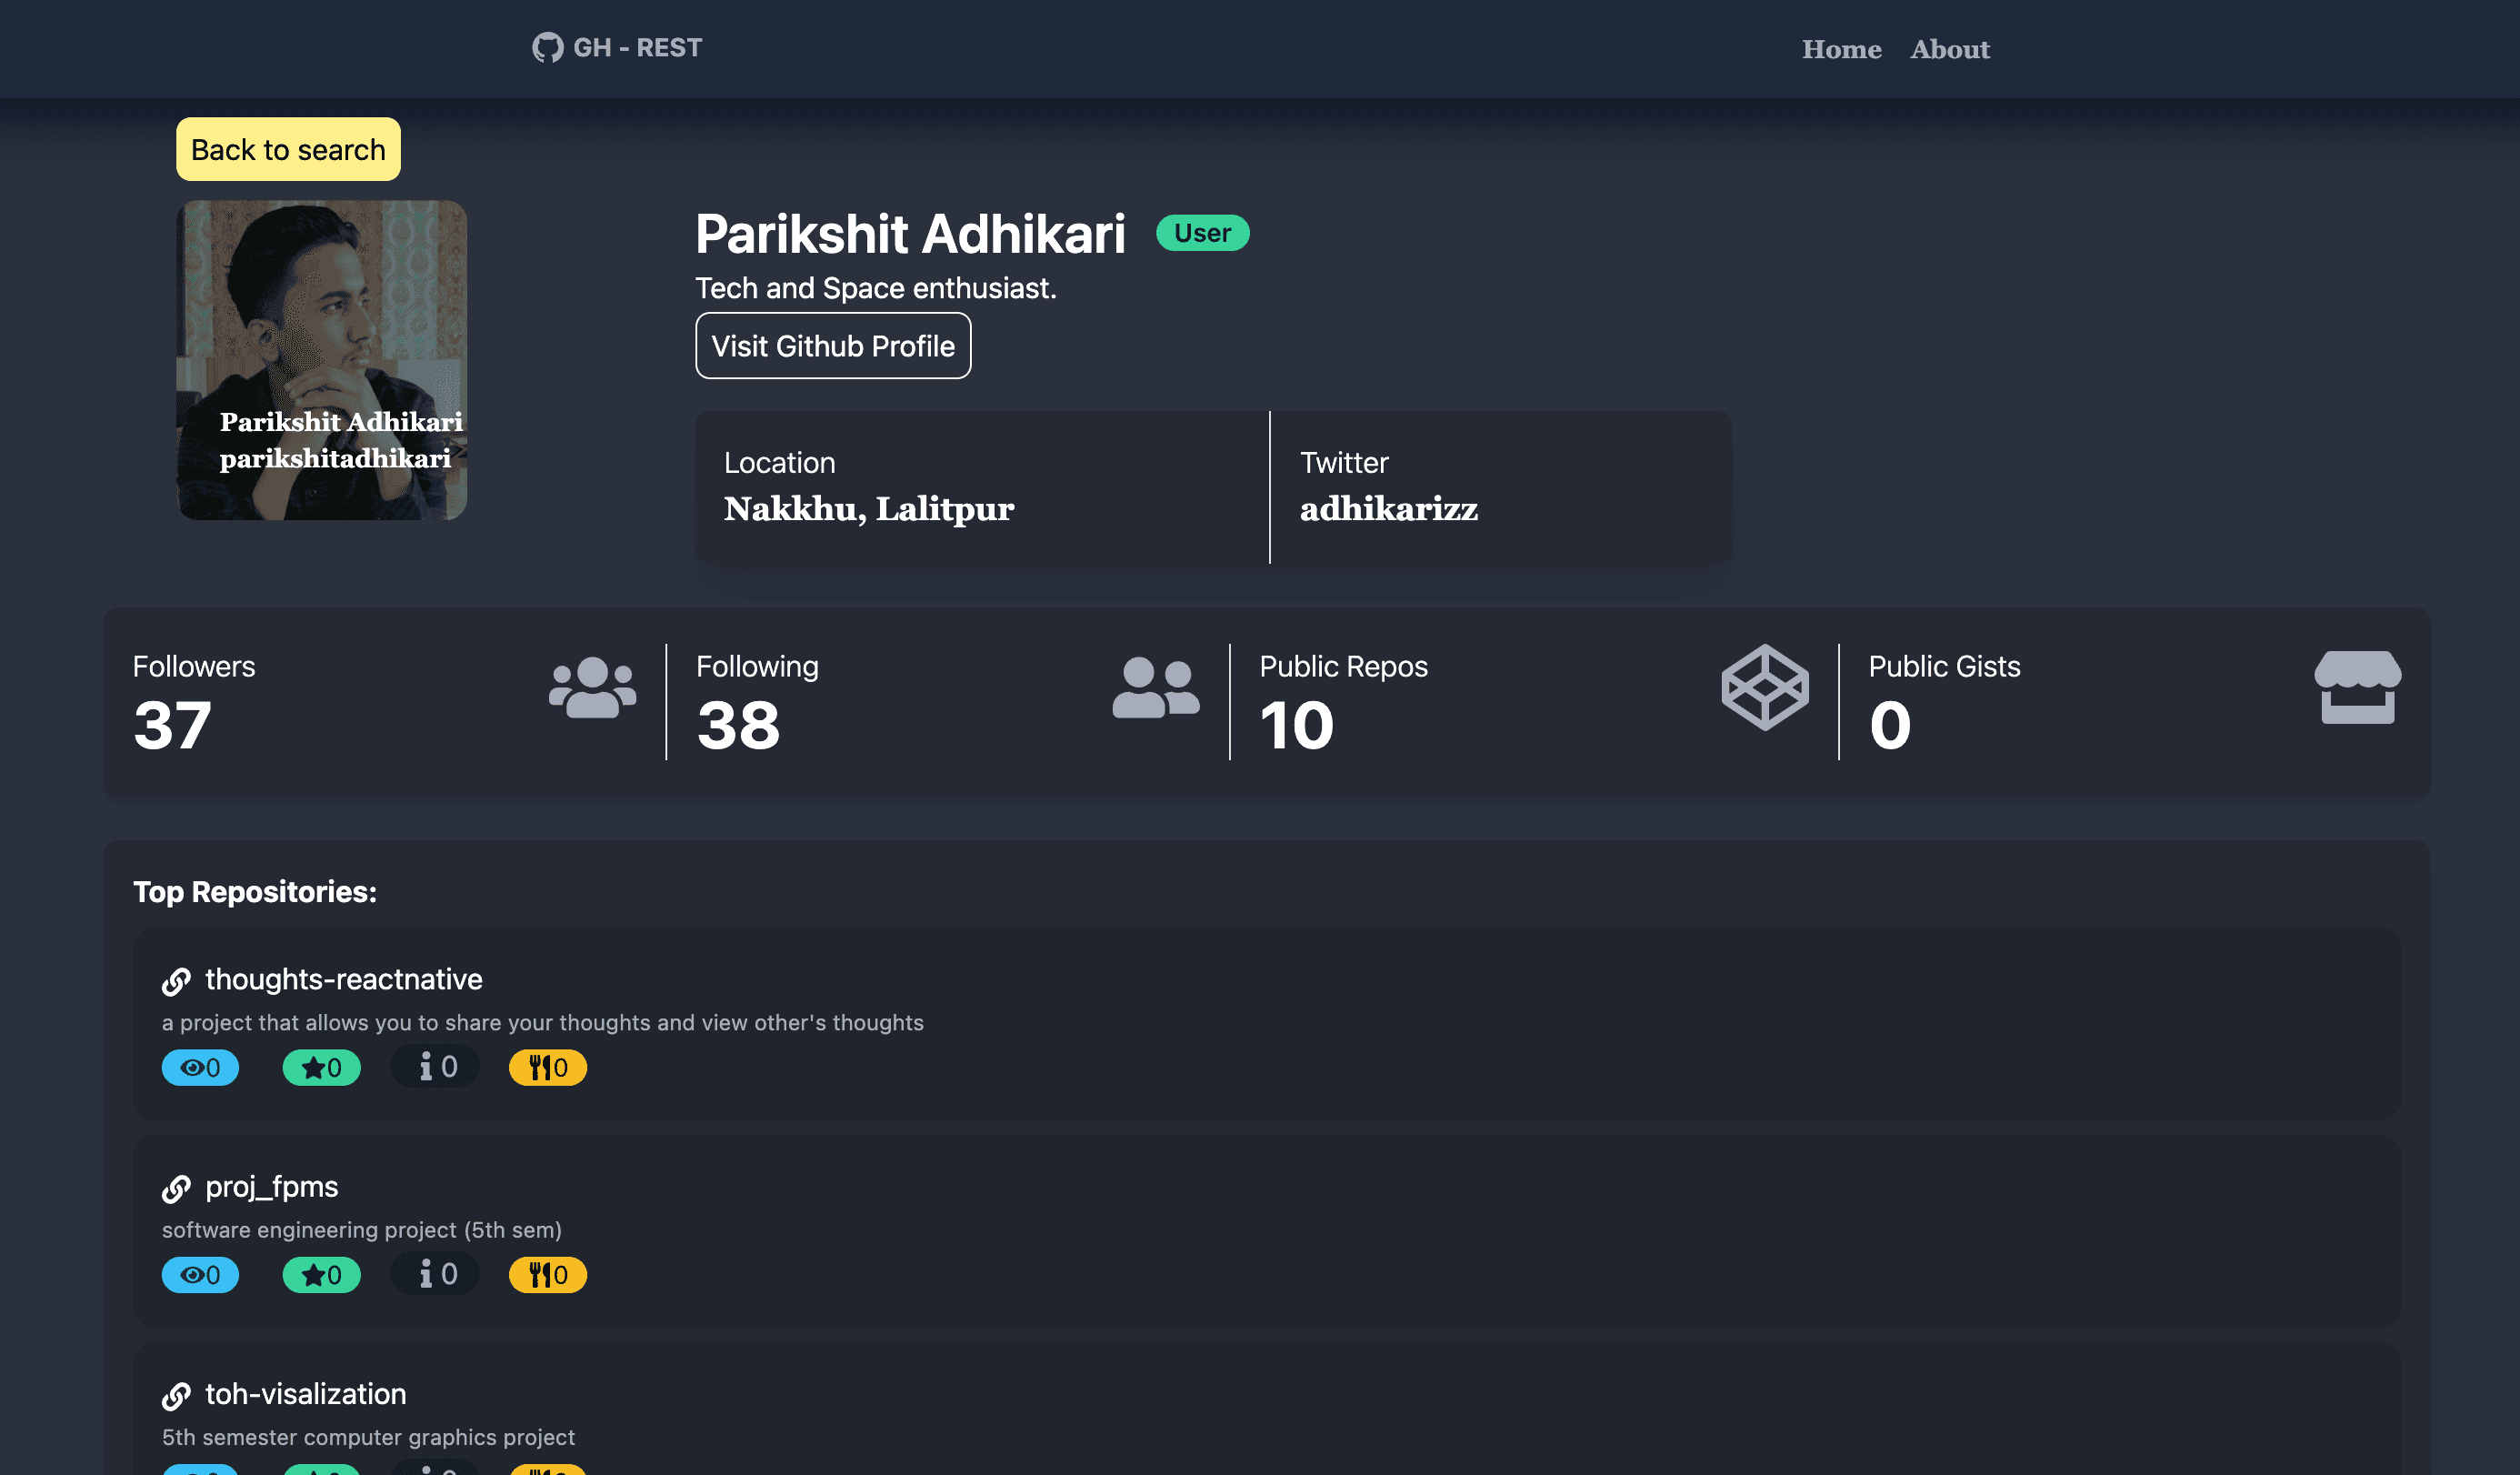Click yellow forks badge of thoughts-reactnative
The image size is (2520, 1475).
[547, 1067]
